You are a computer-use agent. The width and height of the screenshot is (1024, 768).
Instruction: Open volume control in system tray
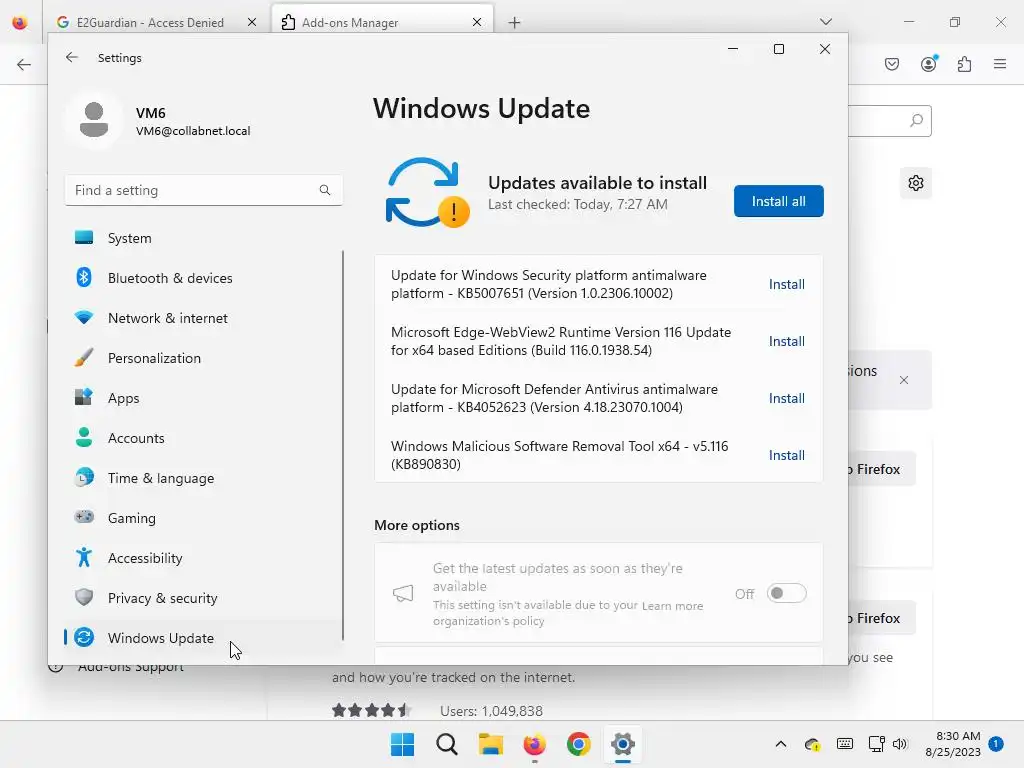pos(900,744)
